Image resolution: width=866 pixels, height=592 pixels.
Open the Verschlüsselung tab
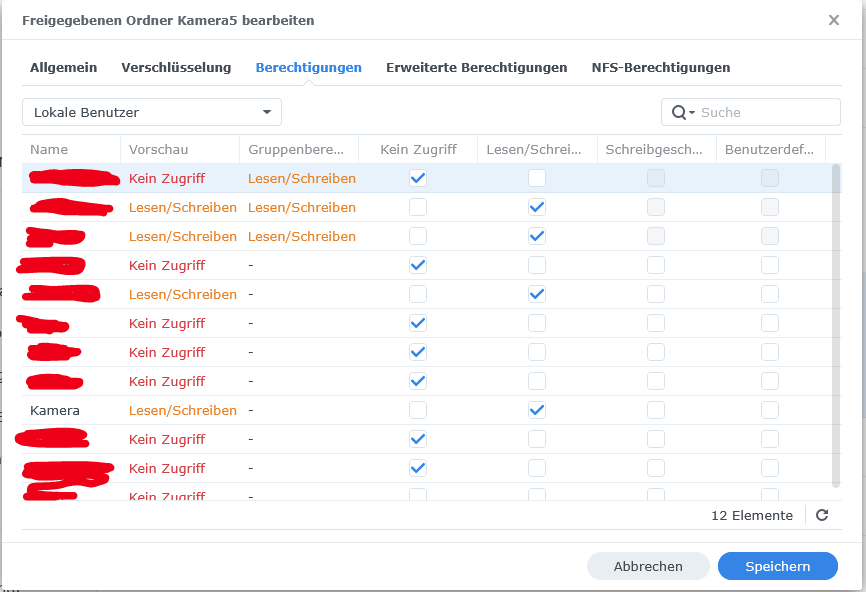coord(176,68)
